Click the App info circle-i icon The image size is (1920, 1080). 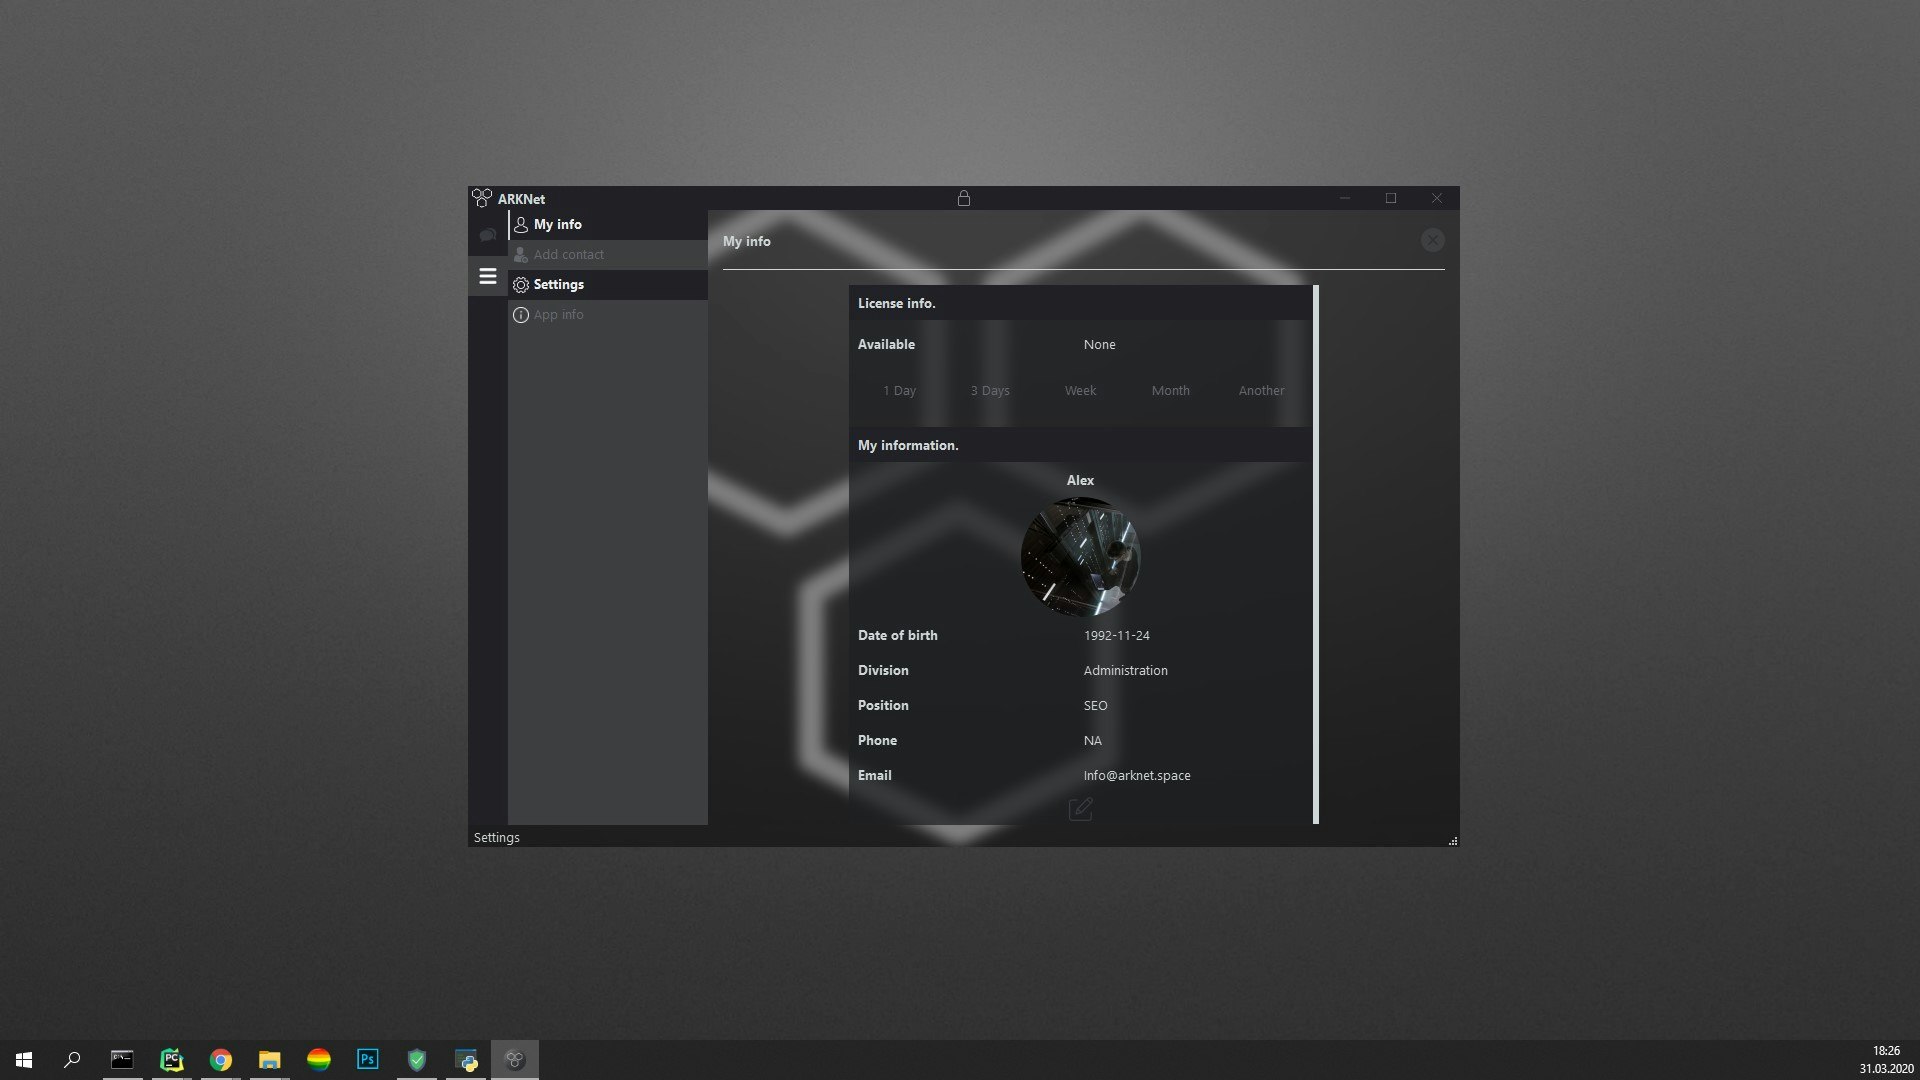pos(520,314)
